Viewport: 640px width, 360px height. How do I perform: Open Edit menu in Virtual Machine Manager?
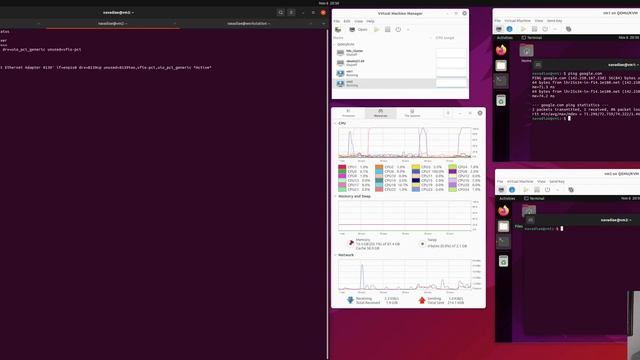tap(347, 21)
